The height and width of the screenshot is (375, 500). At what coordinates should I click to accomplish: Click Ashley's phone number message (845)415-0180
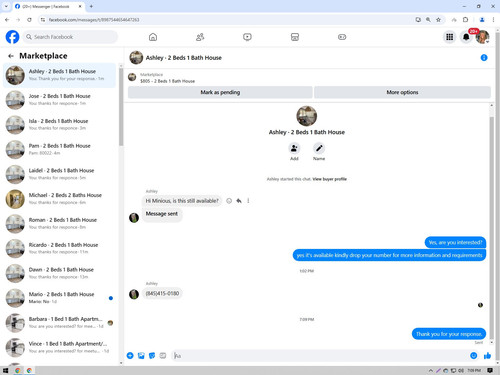coord(162,293)
